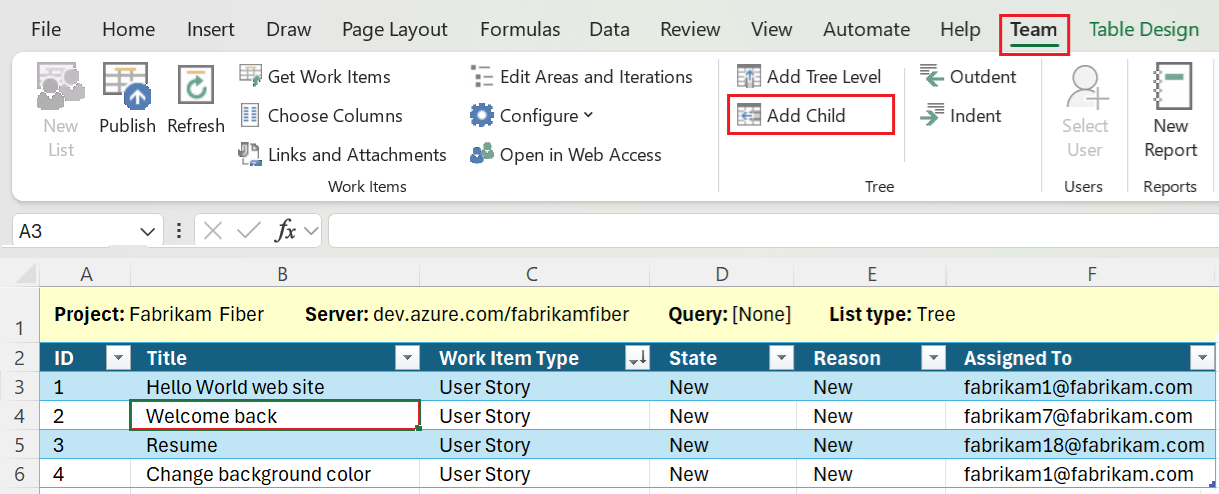
Task: Open the State column filter dropdown
Action: 781,358
